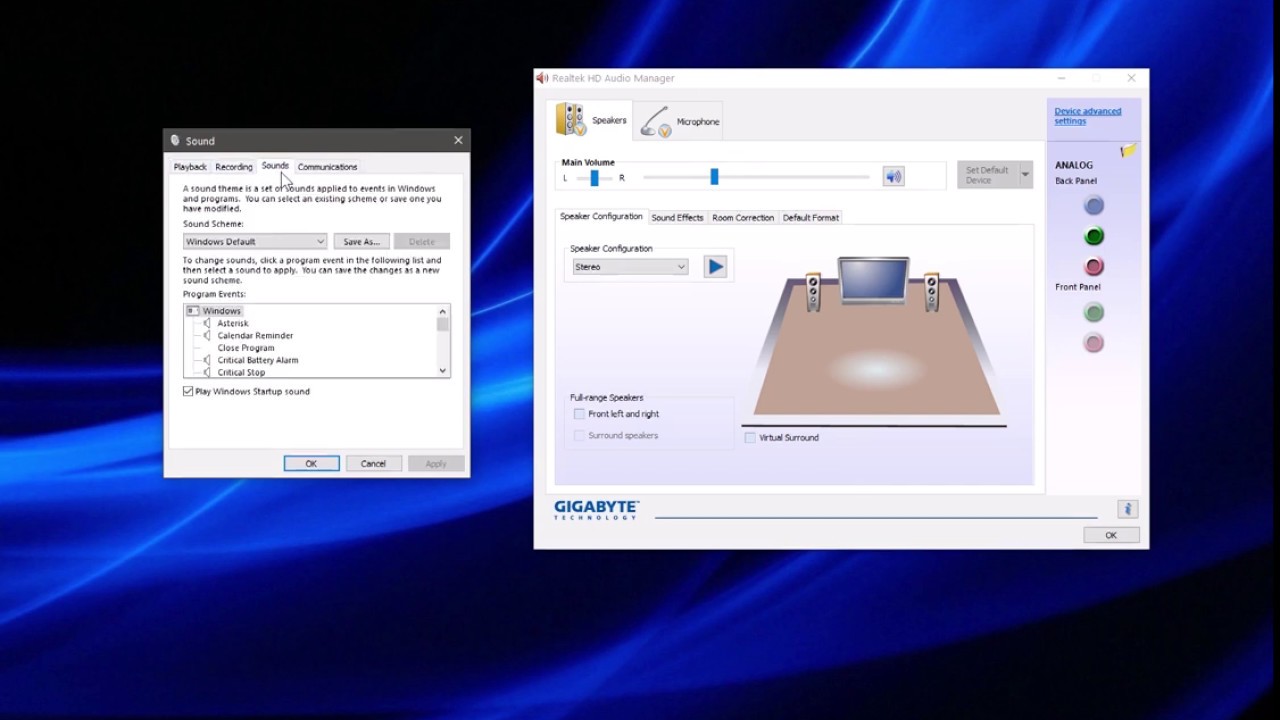Viewport: 1280px width, 720px height.
Task: Open the Microphone device tab in Realtek
Action: (x=679, y=121)
